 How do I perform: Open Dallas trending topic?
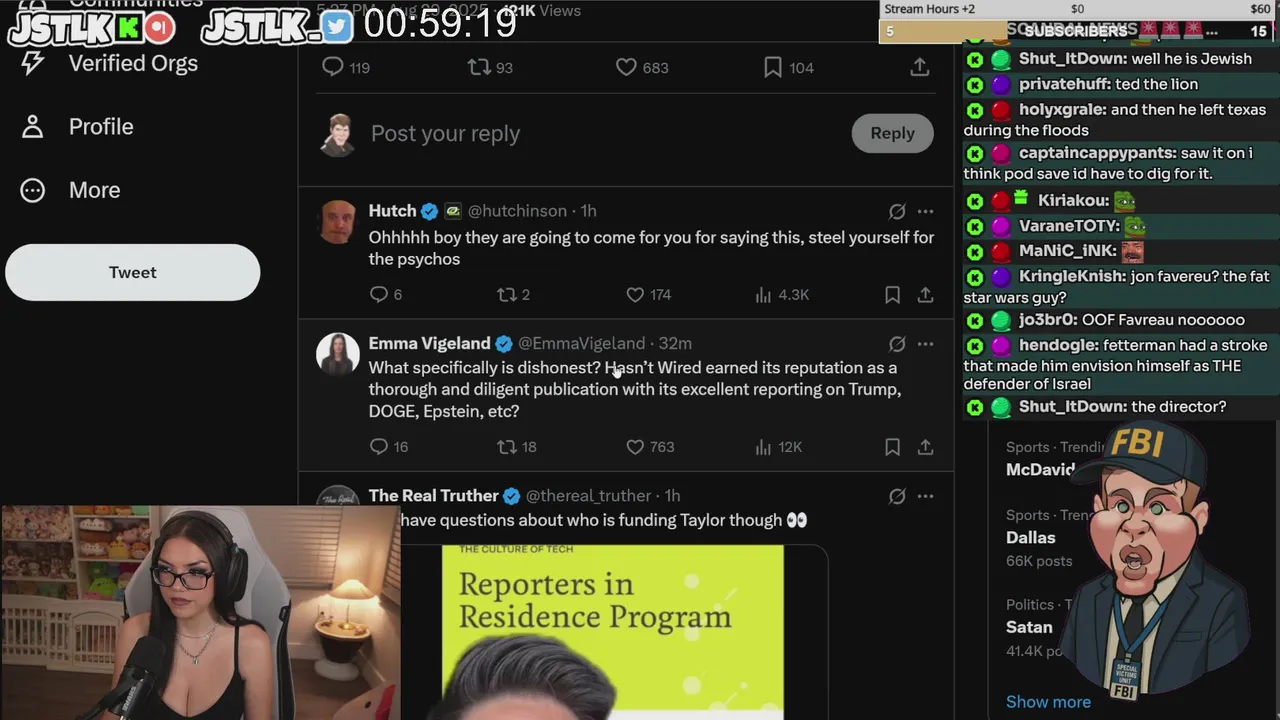(1030, 537)
